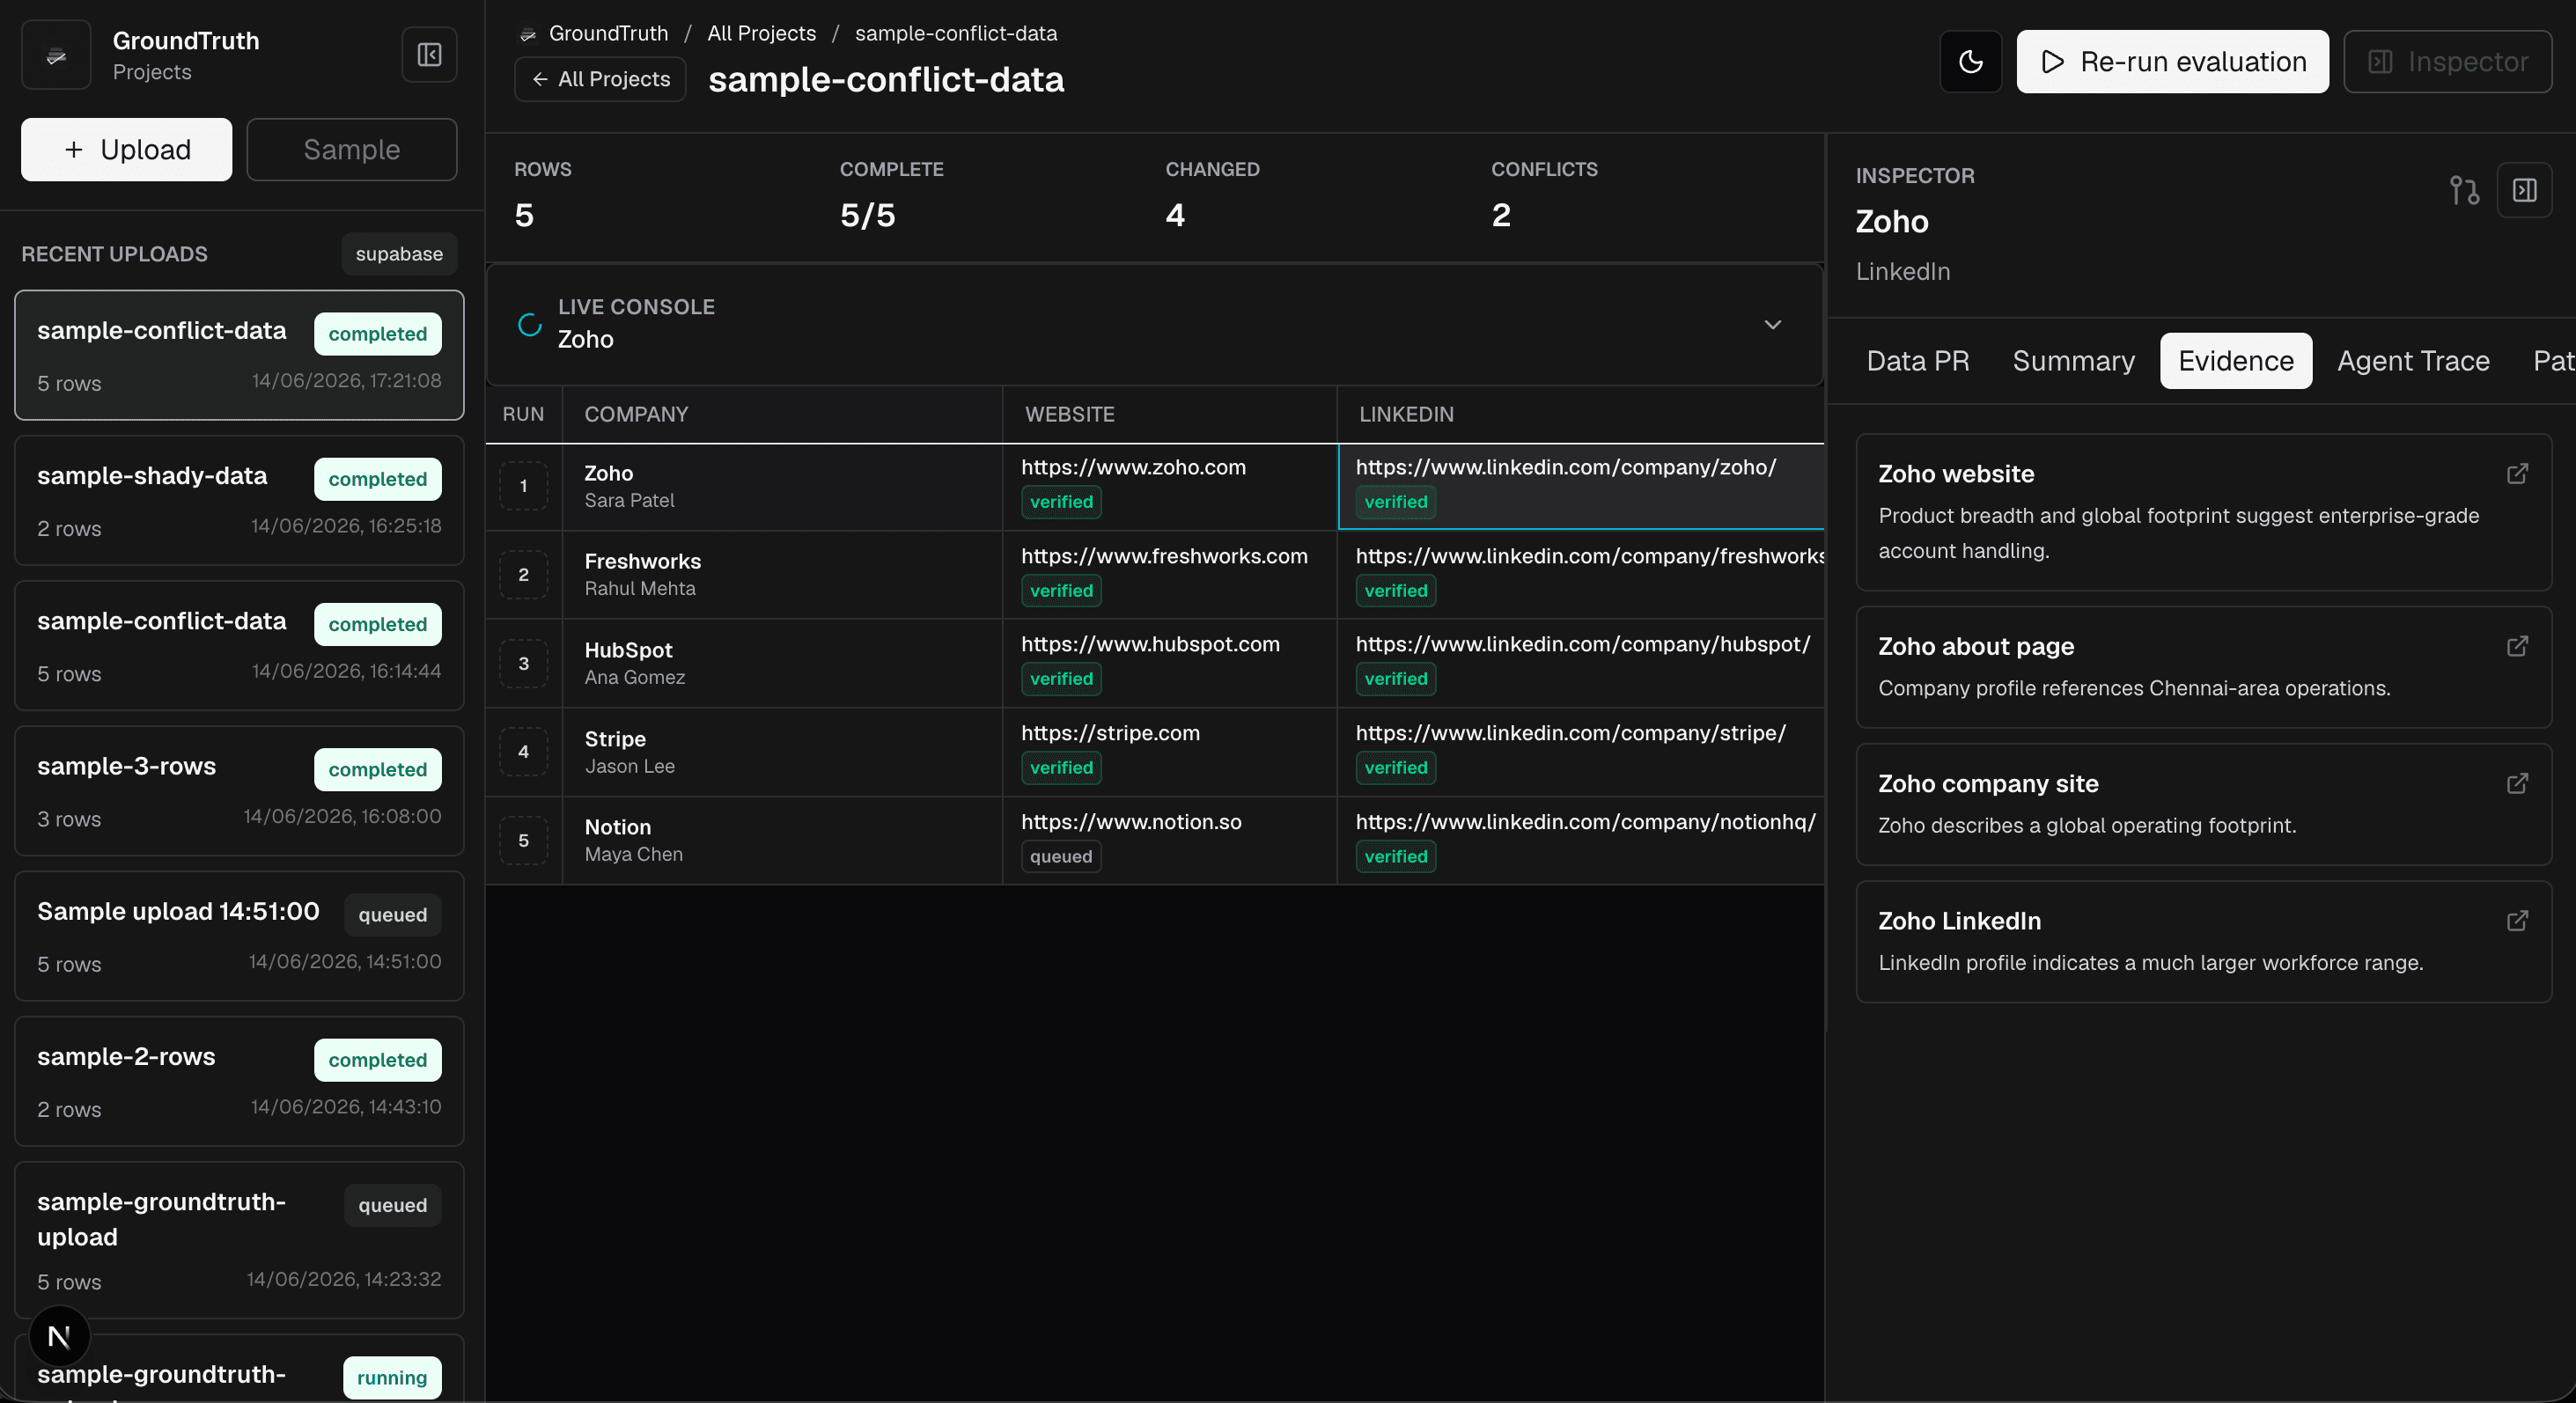The width and height of the screenshot is (2576, 1403).
Task: Select the Evidence tab
Action: (x=2235, y=361)
